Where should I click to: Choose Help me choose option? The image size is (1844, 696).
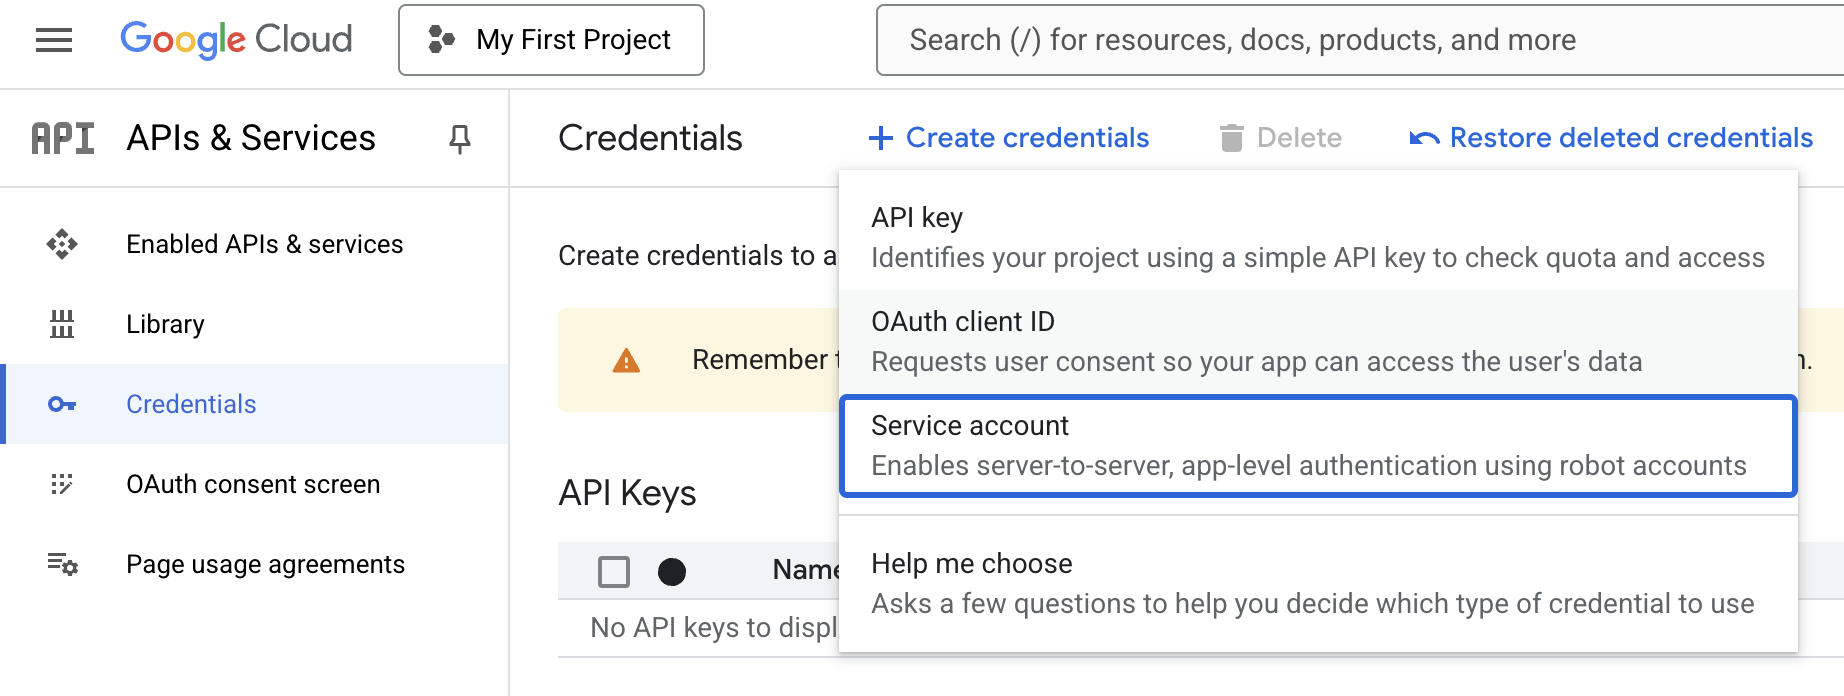tap(1318, 584)
